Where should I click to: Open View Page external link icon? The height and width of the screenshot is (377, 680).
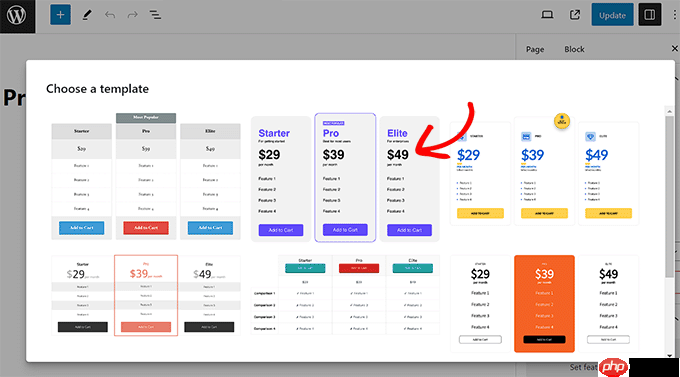point(575,15)
